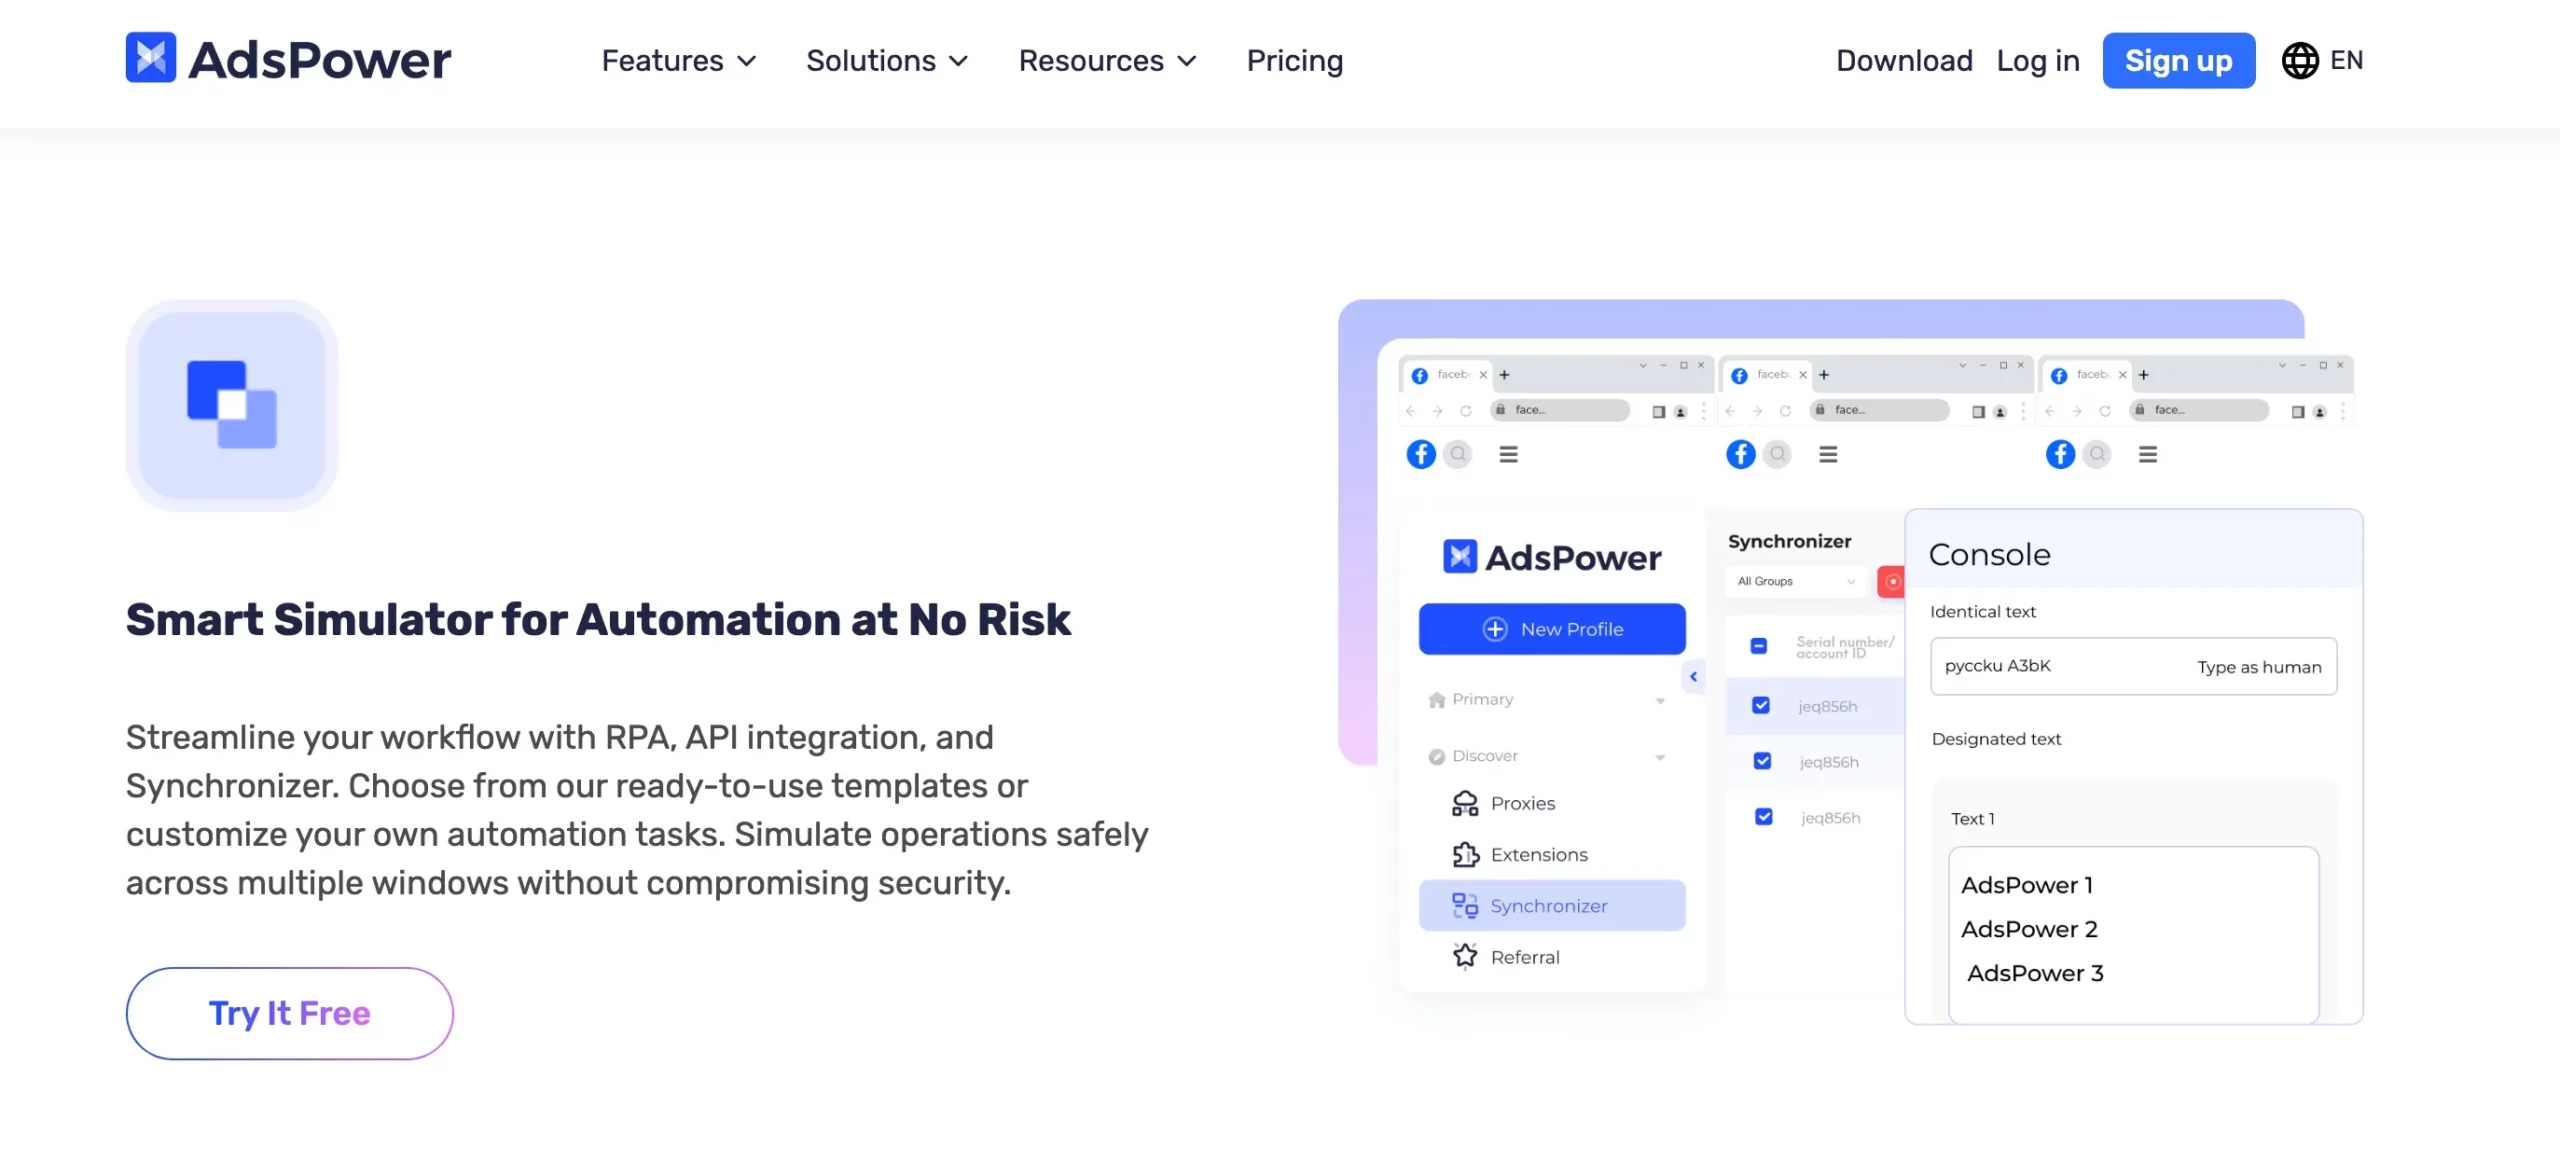The width and height of the screenshot is (2560, 1175).
Task: Toggle the Serial number header checkbox
Action: tap(1759, 646)
